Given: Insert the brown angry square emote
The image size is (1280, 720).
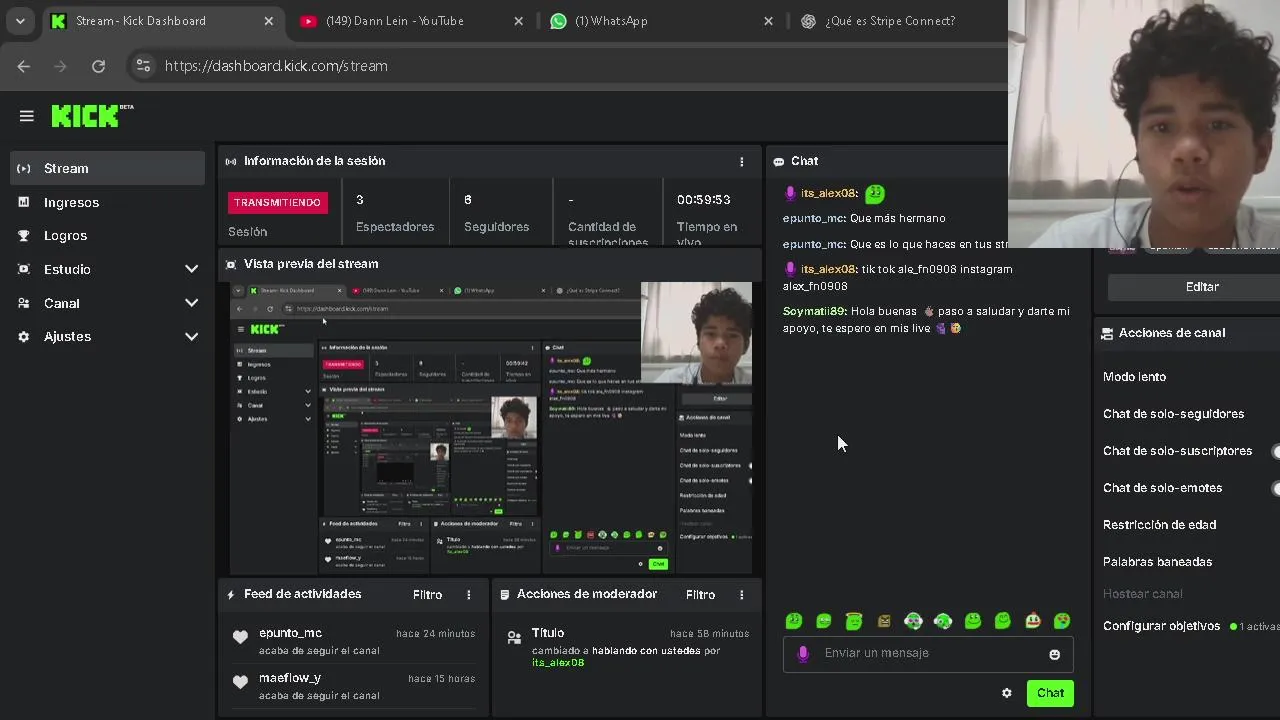Looking at the screenshot, I should [883, 621].
